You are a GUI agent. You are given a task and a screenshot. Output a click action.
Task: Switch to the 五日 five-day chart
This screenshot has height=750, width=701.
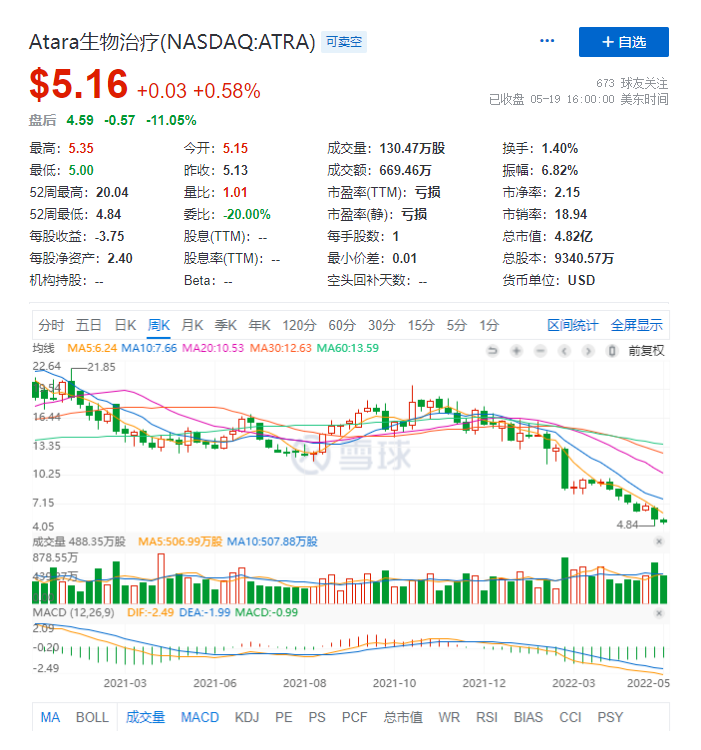coord(88,325)
